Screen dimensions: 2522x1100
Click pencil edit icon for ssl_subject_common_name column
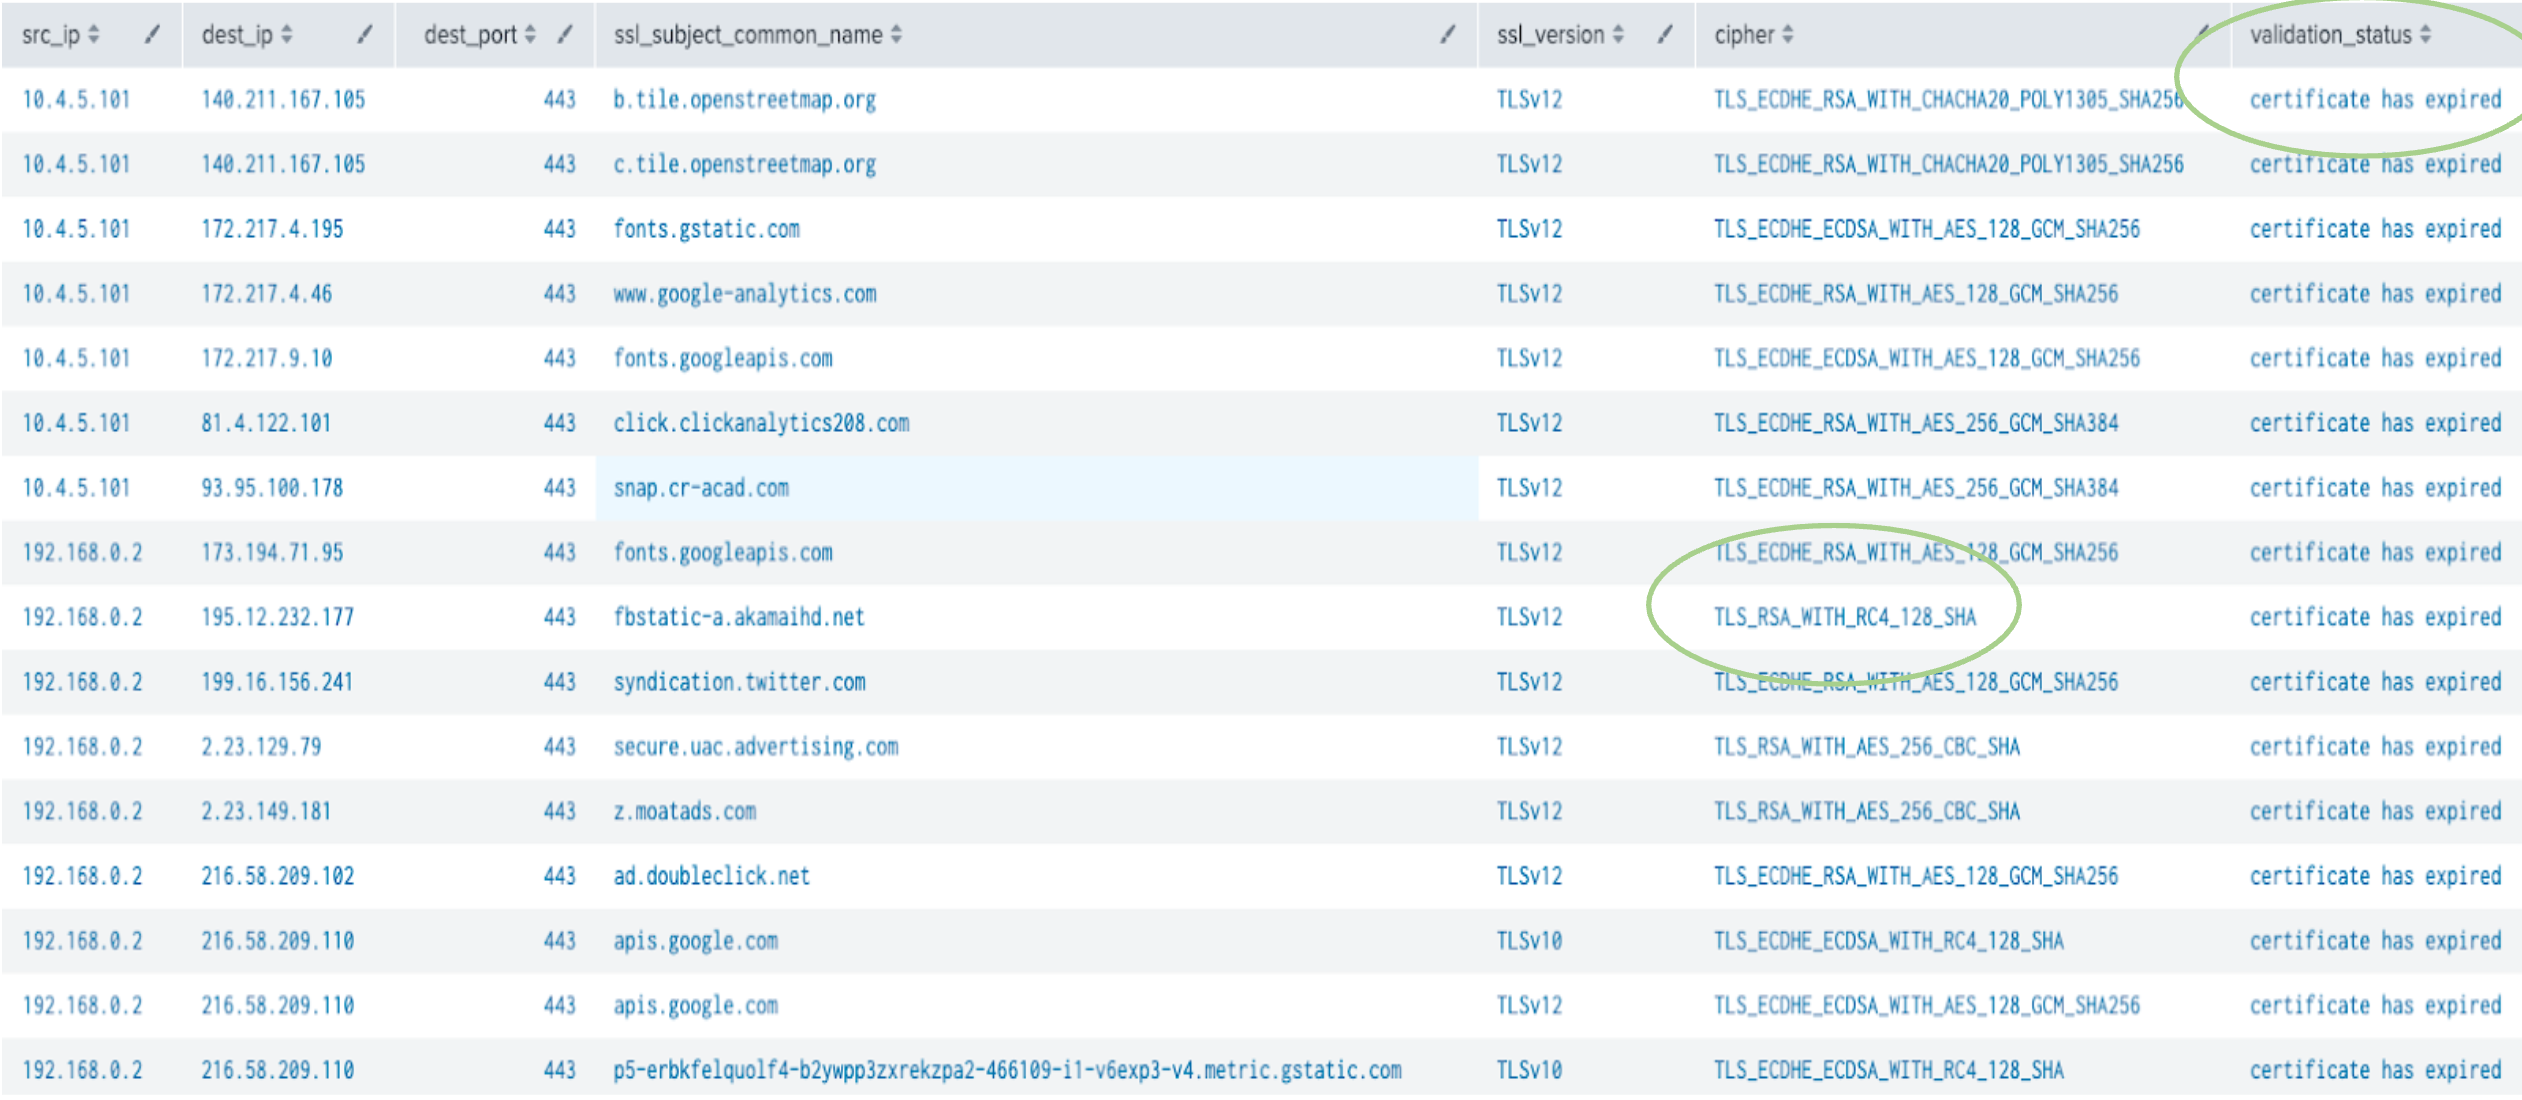pos(1447,34)
